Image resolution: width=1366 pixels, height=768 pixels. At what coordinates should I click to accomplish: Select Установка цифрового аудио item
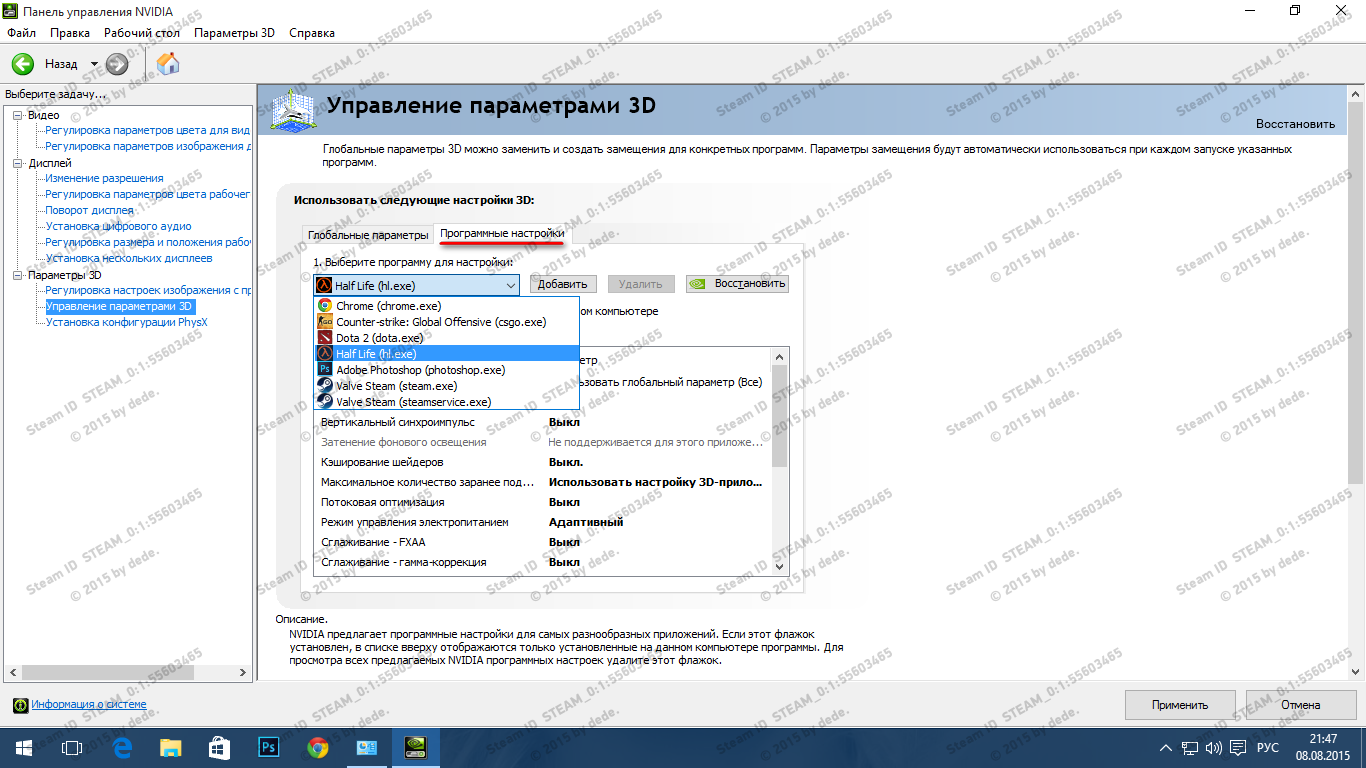coord(118,226)
